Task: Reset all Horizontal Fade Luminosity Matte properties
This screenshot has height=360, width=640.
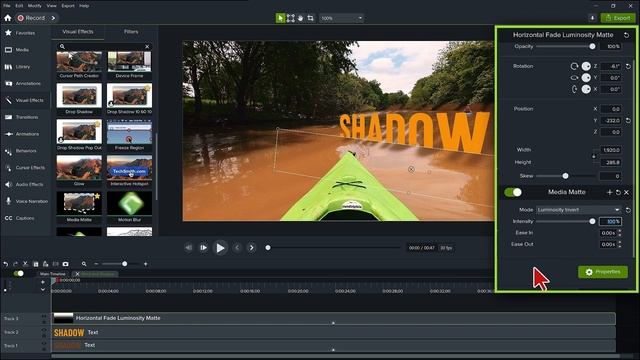Action: point(626,35)
